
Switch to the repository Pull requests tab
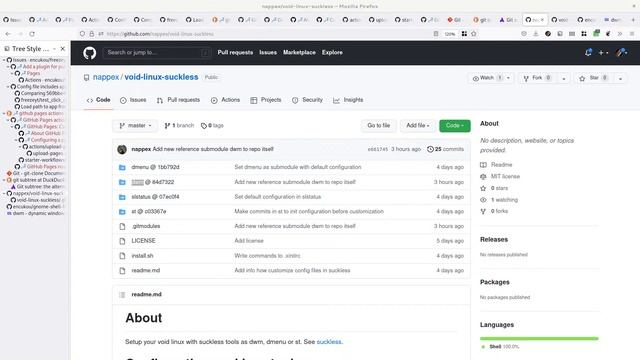point(178,100)
